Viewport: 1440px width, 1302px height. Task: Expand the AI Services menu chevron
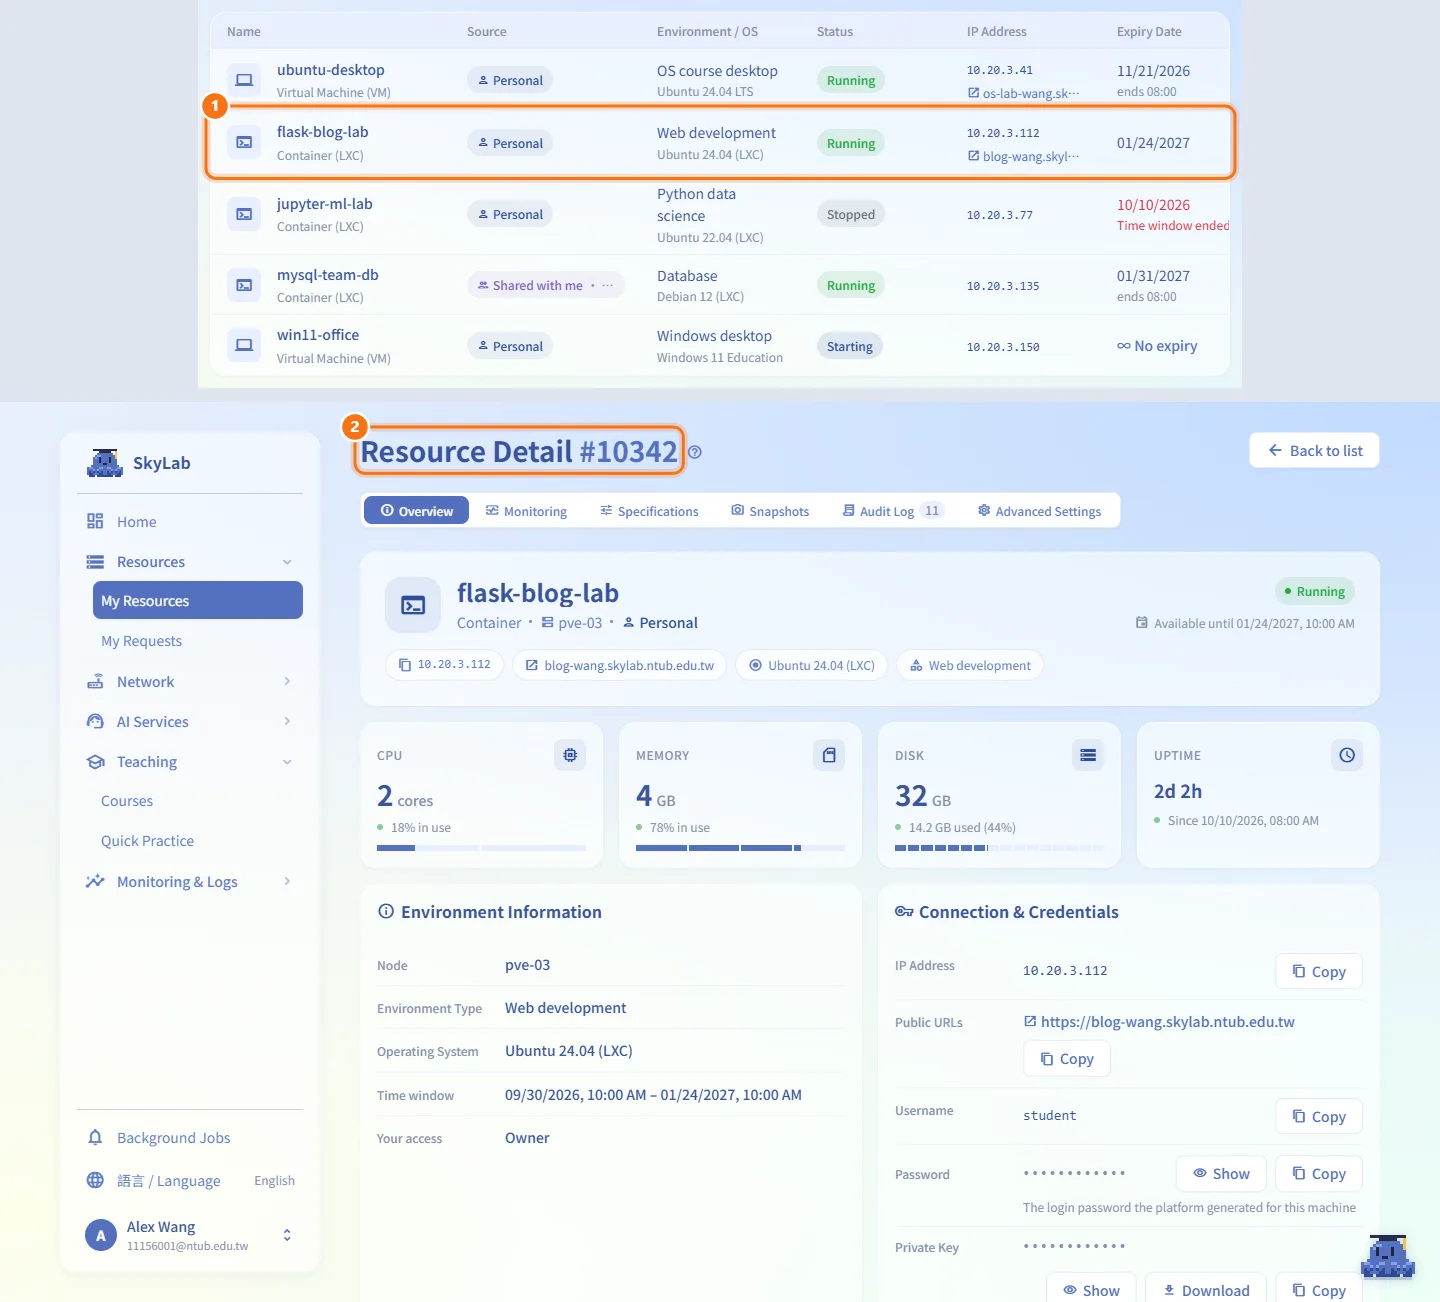287,721
